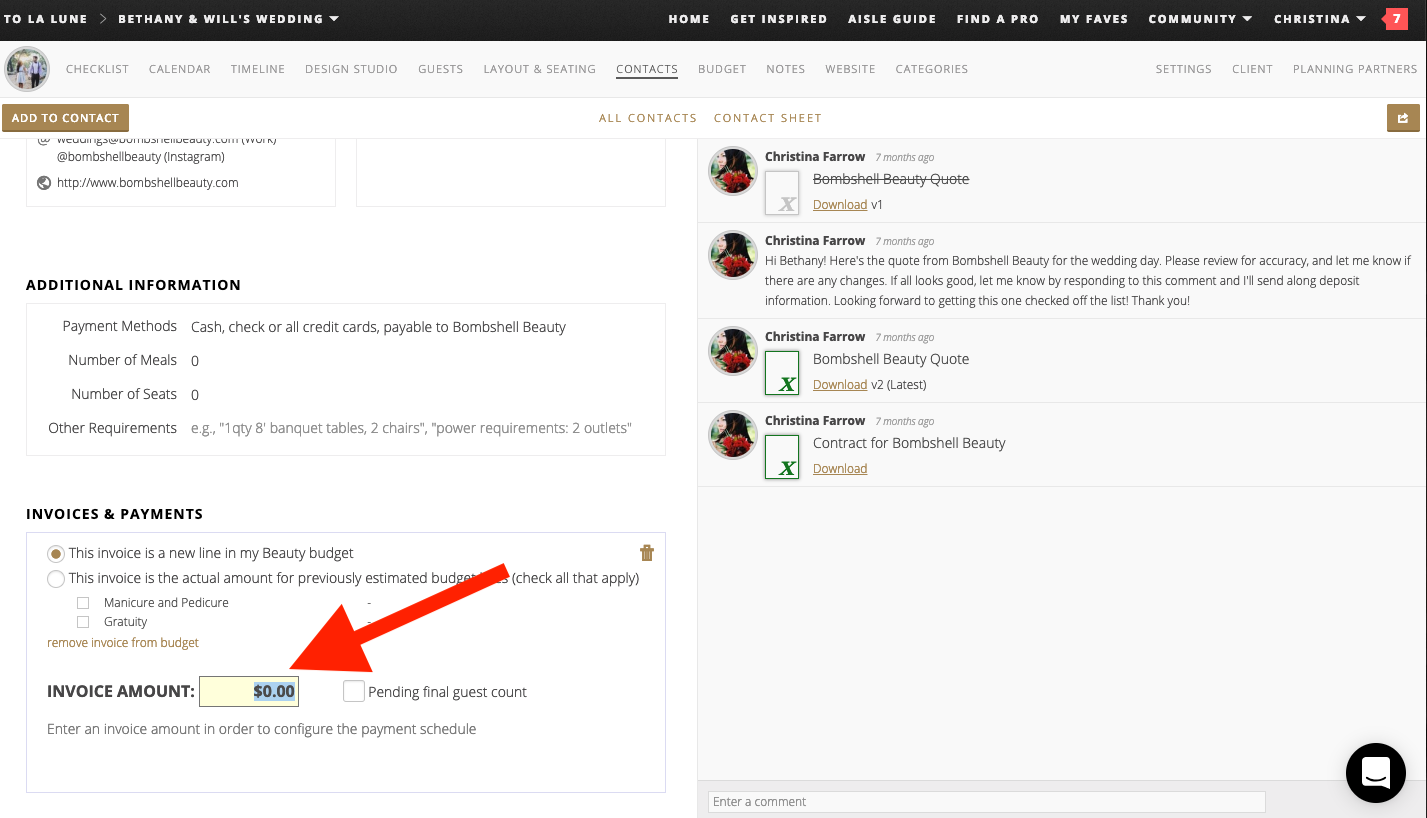
Task: Open Get Inspired in top menu
Action: [779, 19]
